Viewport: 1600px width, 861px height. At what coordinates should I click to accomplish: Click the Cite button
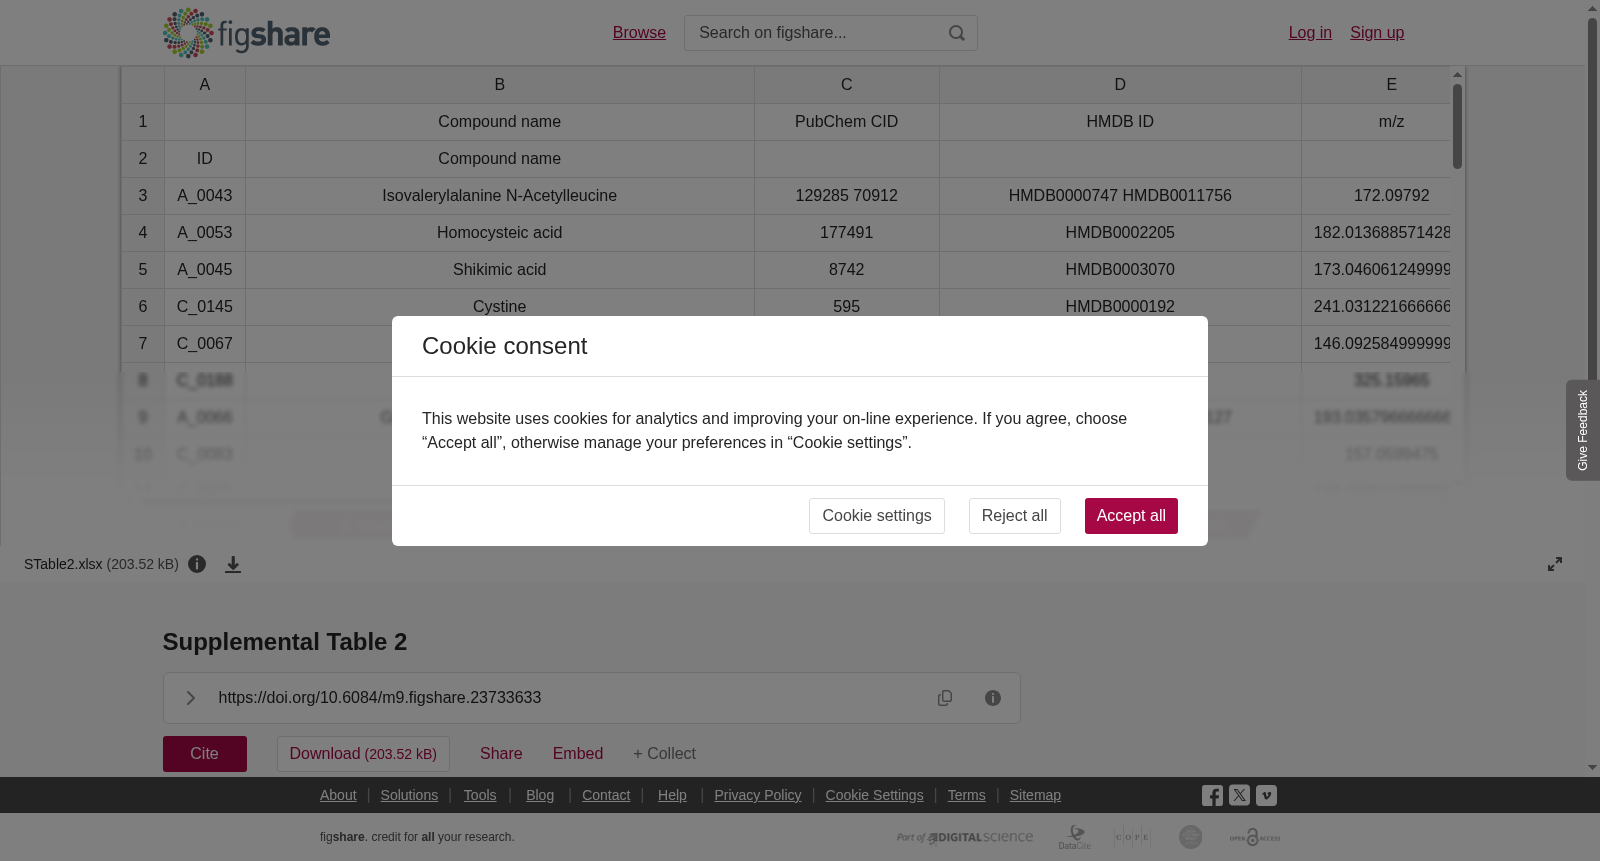(x=205, y=754)
